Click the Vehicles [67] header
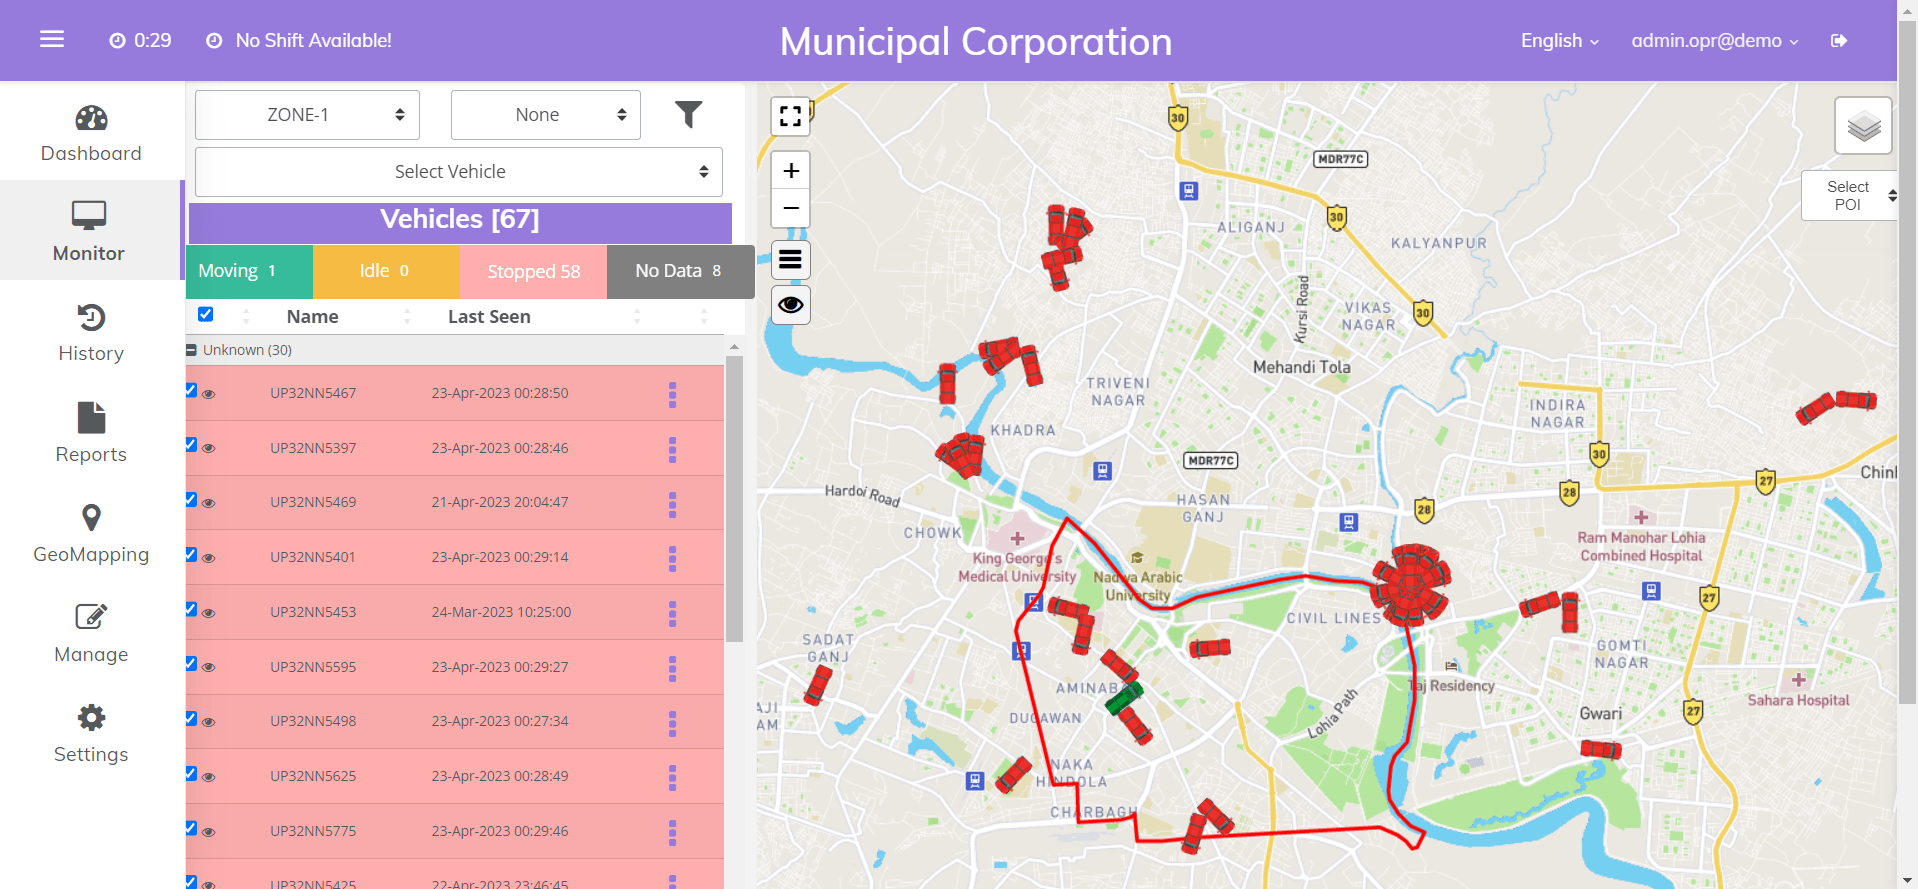This screenshot has width=1918, height=889. [x=460, y=221]
